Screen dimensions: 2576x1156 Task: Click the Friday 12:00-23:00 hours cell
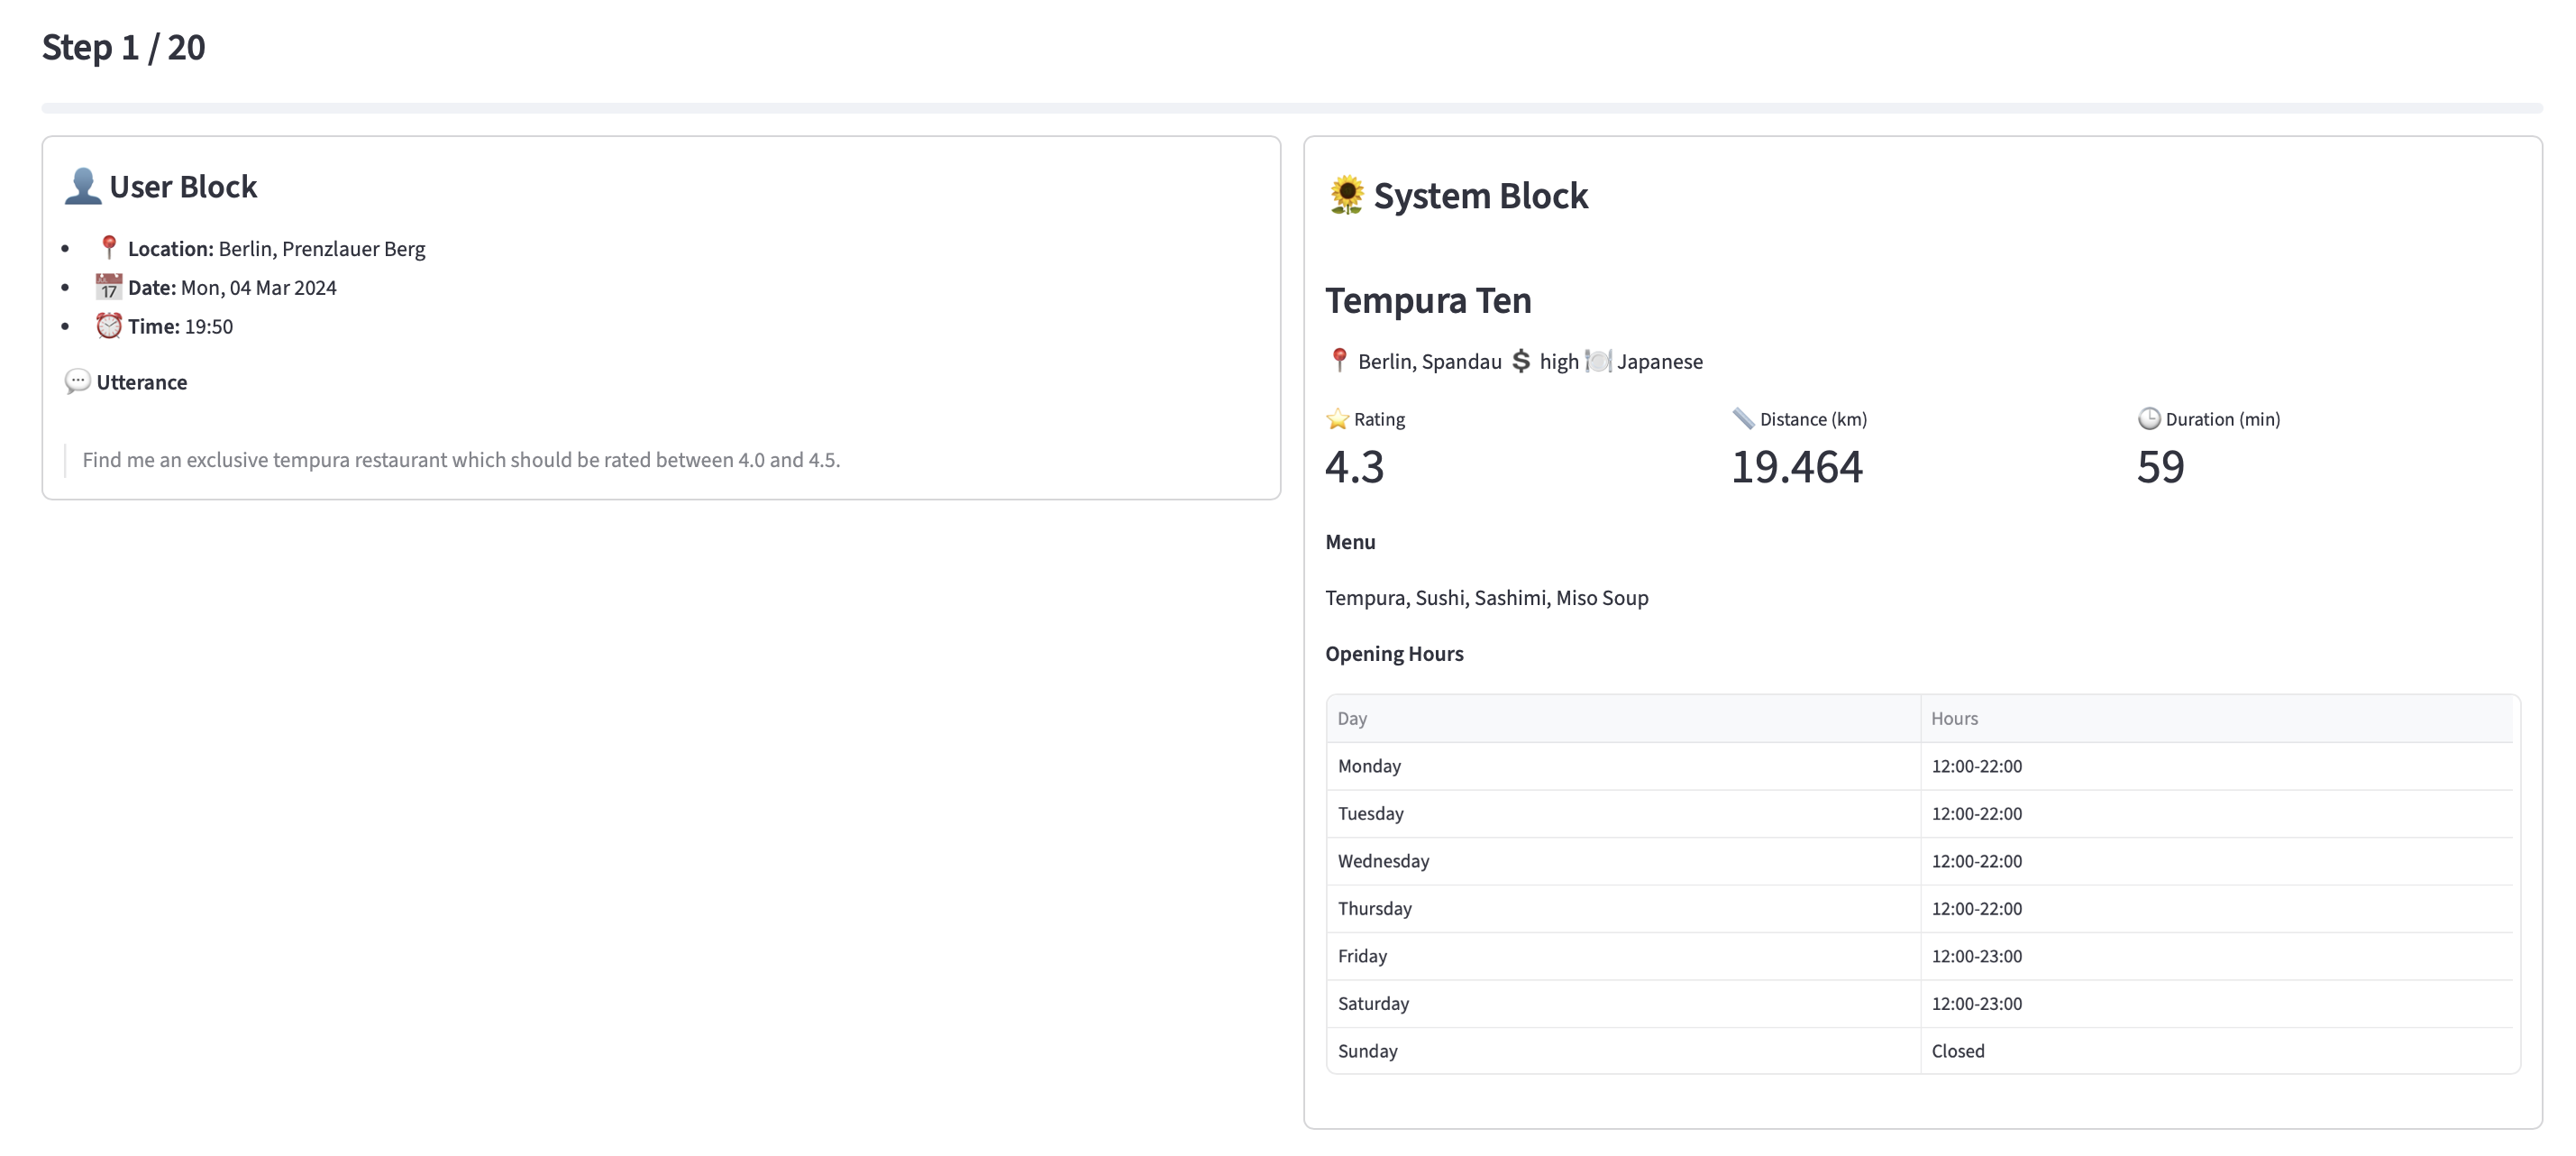click(x=1976, y=956)
